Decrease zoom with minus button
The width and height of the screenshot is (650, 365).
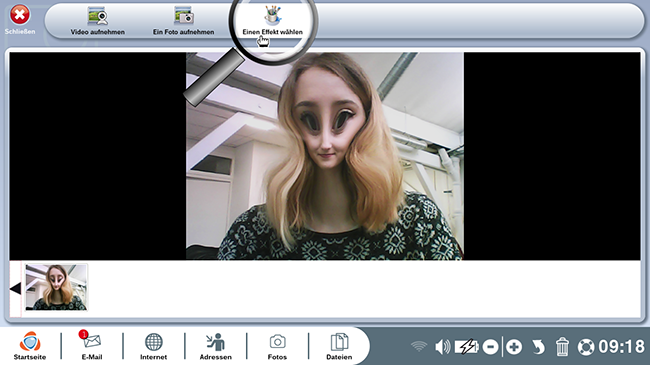pos(490,347)
